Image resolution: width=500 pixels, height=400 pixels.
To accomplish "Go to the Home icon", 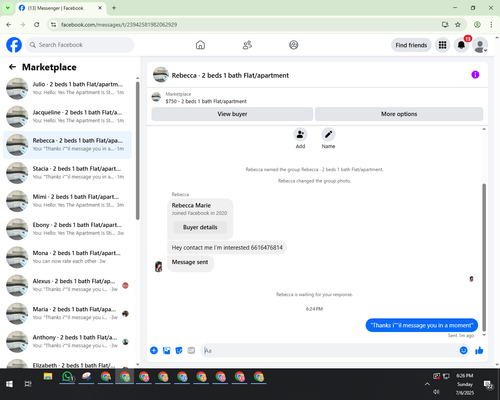I will (200, 45).
